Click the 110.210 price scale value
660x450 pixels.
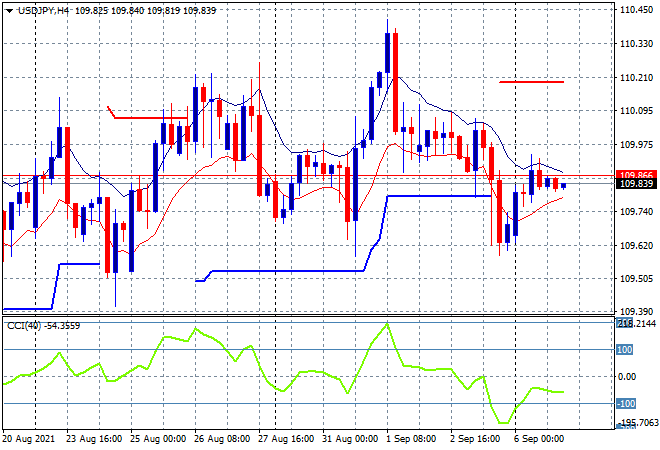click(636, 78)
